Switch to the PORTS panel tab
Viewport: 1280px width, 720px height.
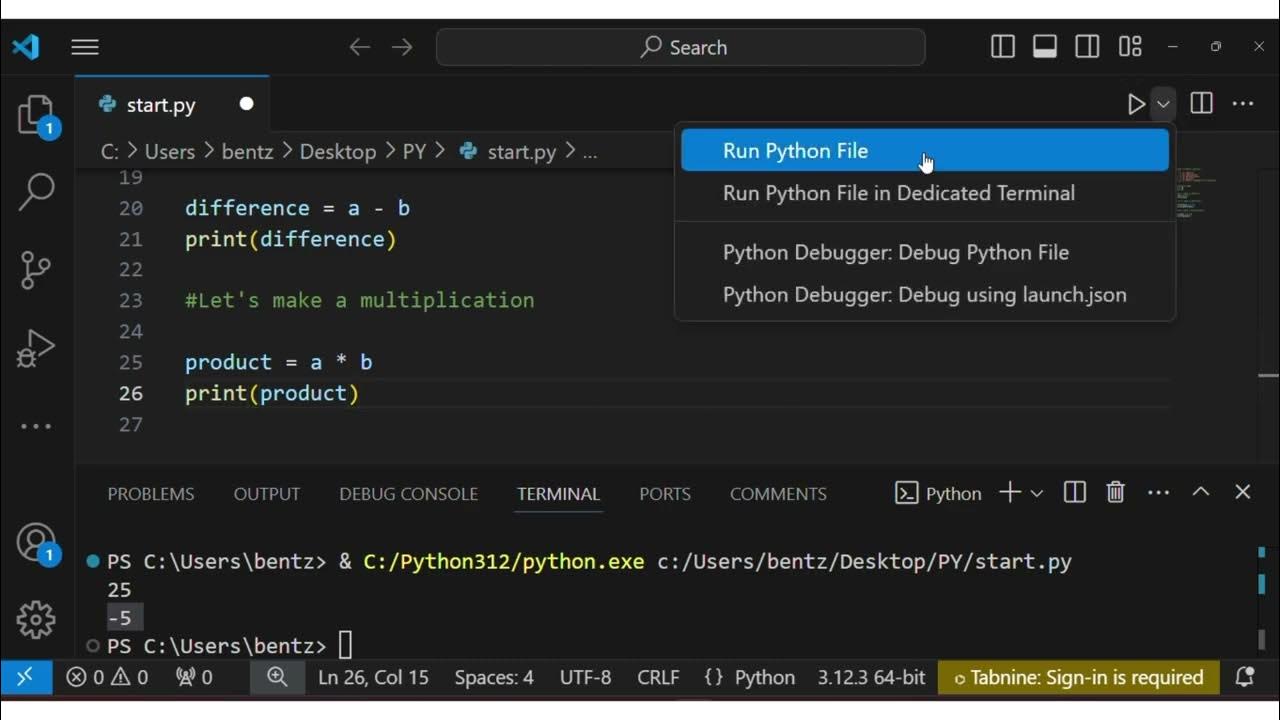coord(665,494)
